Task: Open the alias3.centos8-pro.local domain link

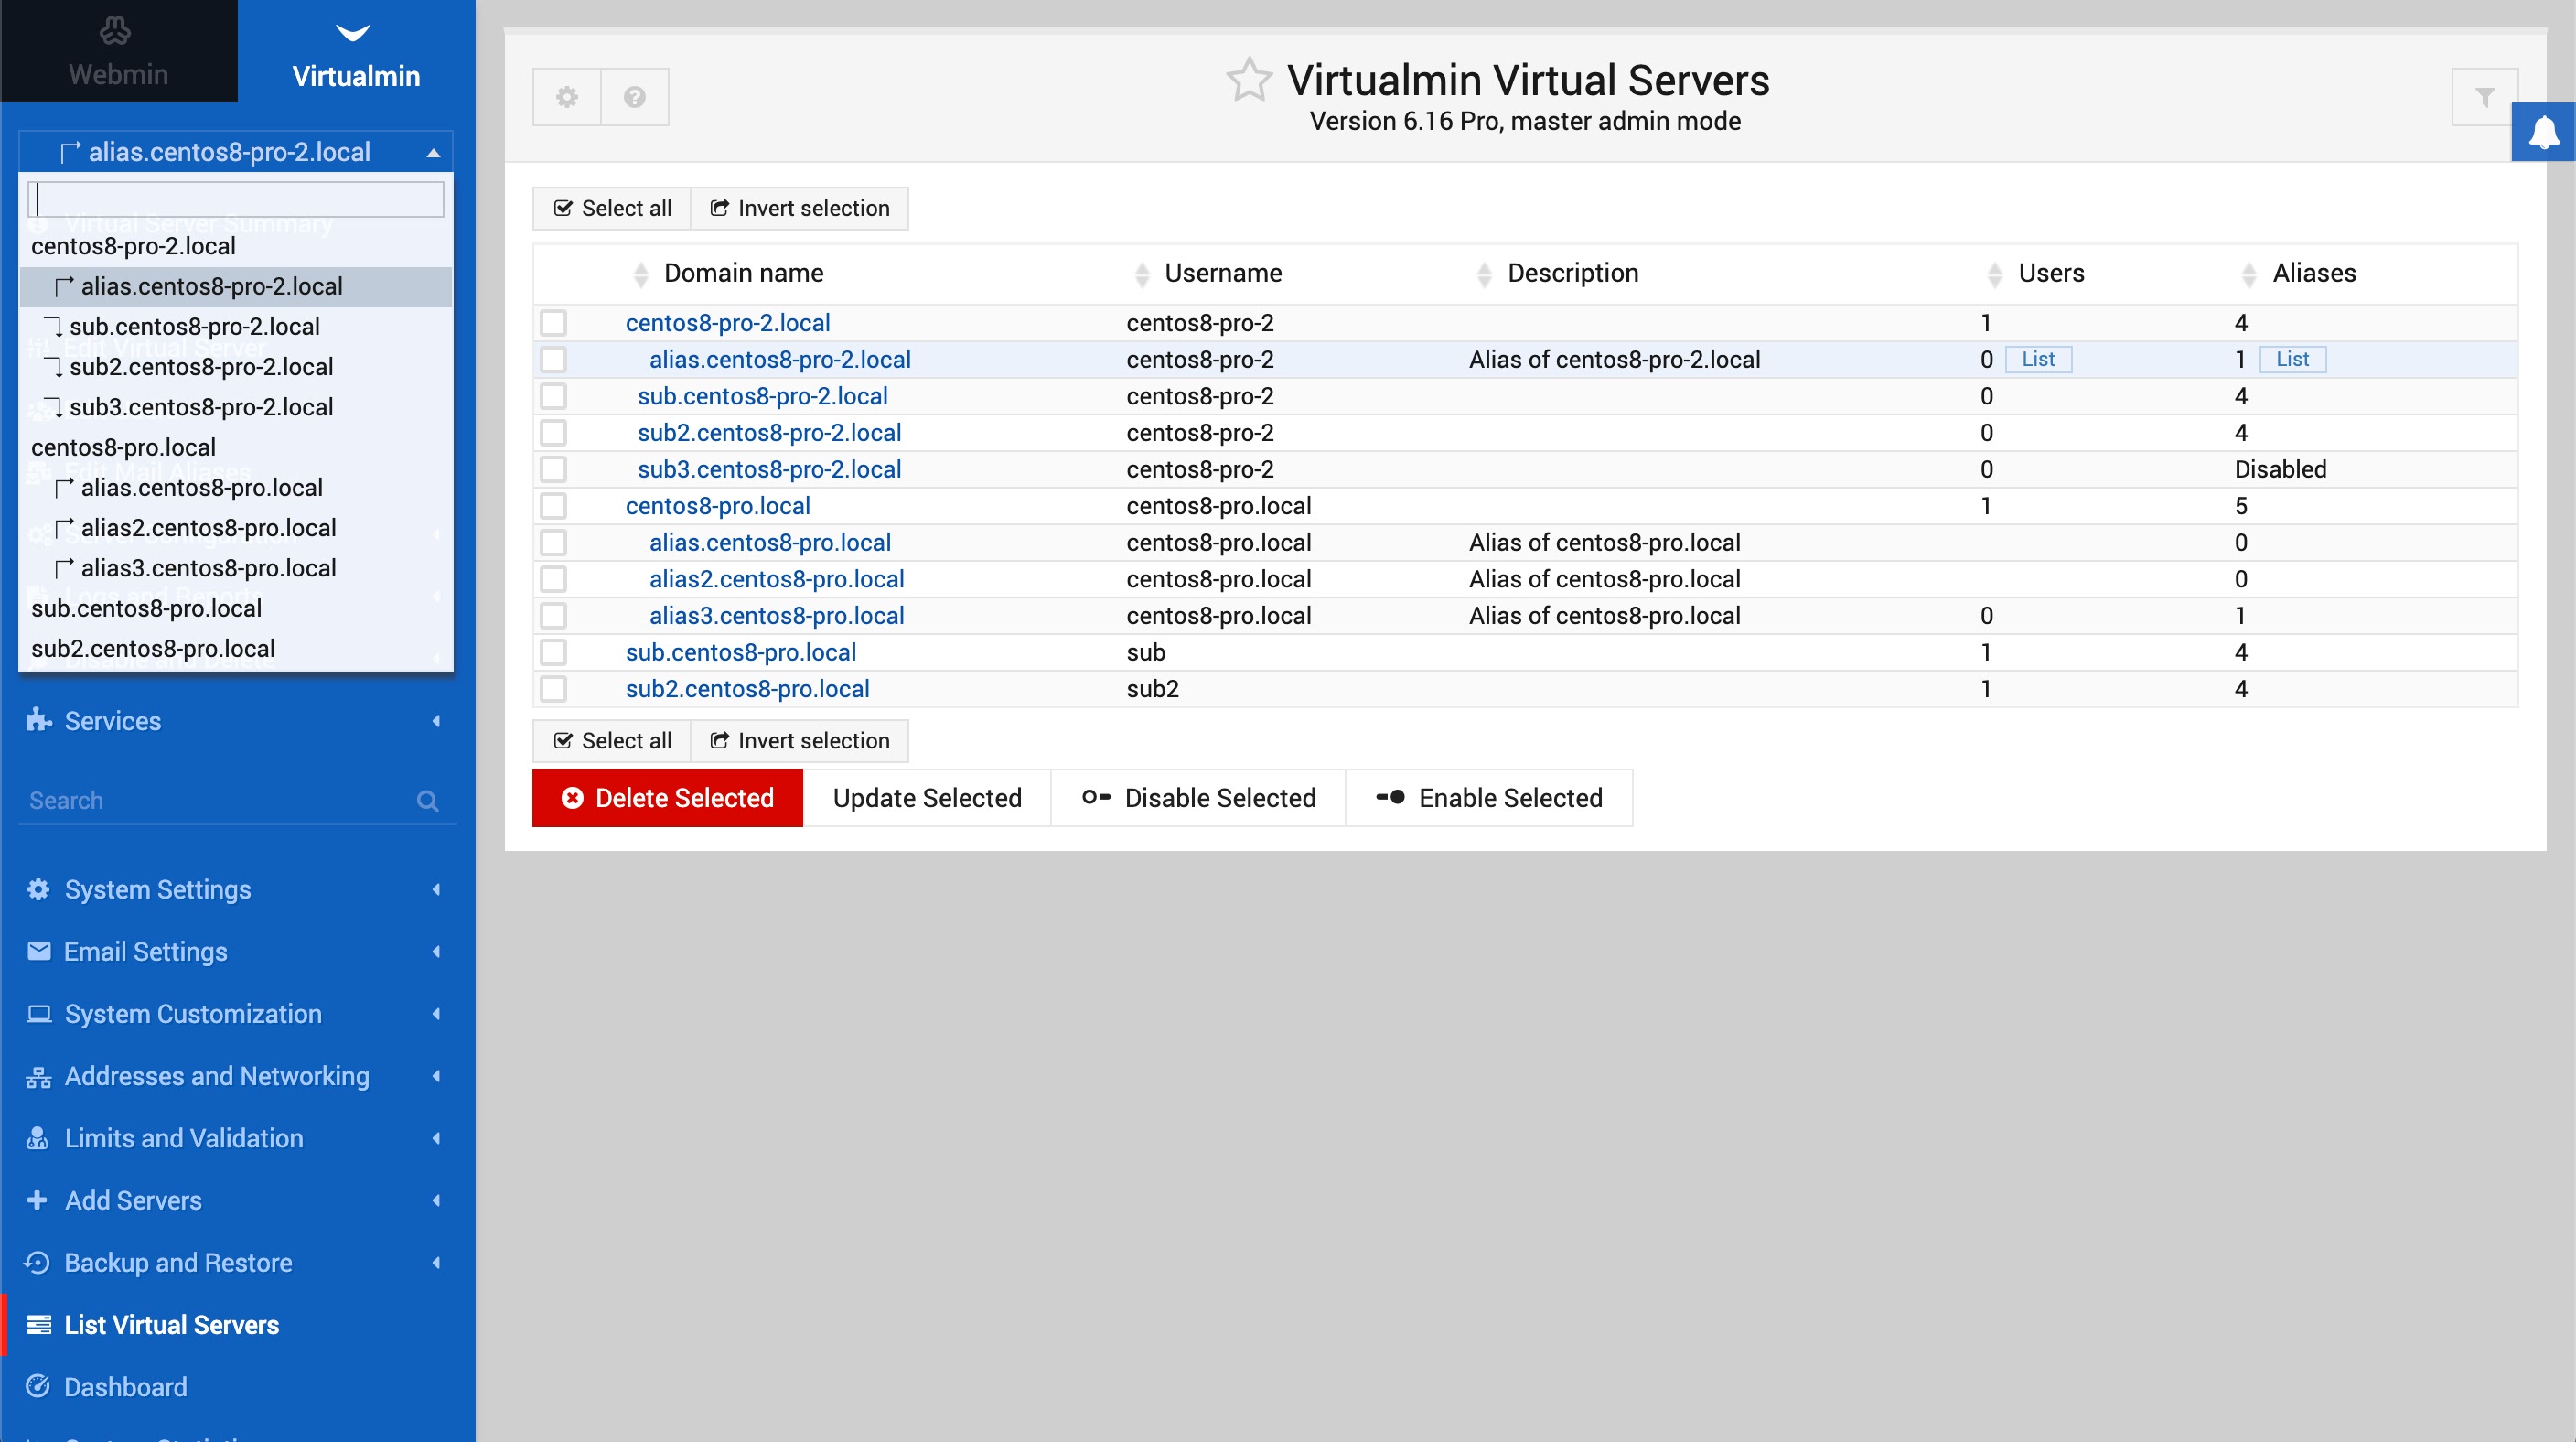Action: 777,616
